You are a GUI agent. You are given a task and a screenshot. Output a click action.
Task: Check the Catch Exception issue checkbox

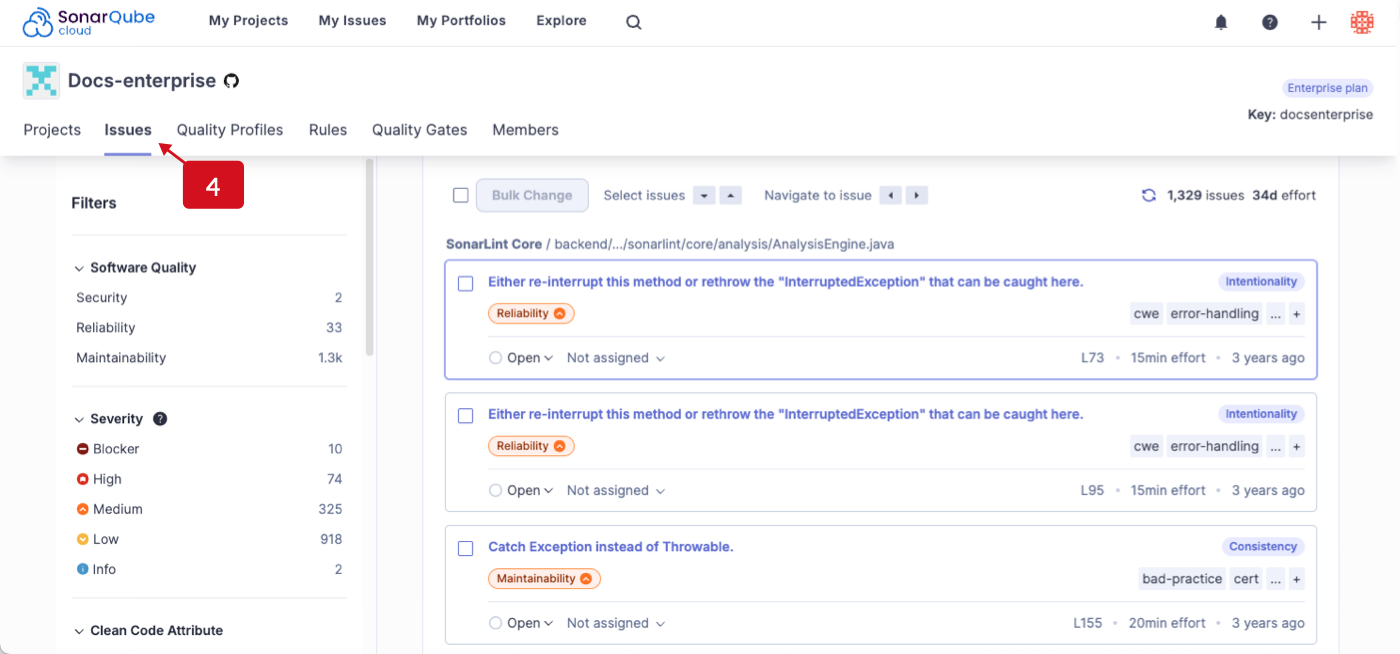click(465, 548)
